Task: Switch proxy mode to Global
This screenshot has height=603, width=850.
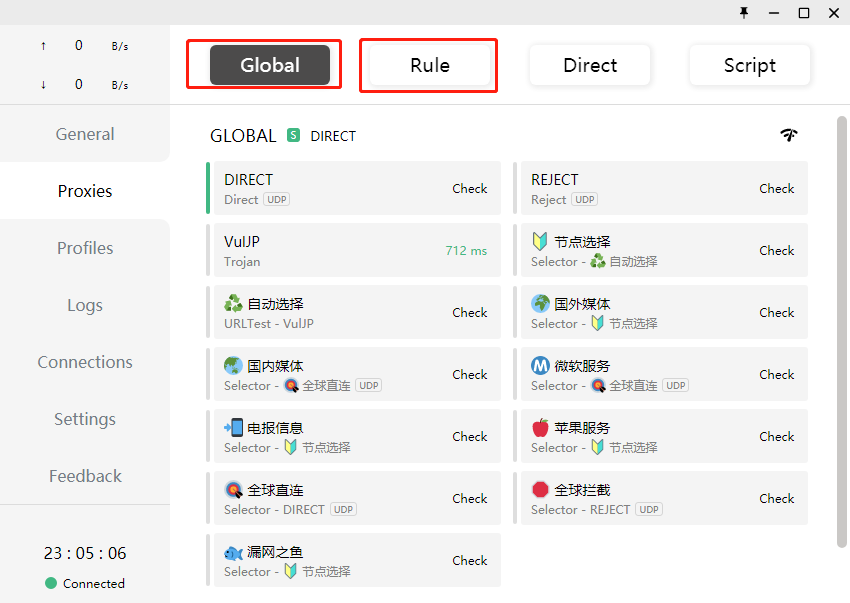Action: pos(269,65)
